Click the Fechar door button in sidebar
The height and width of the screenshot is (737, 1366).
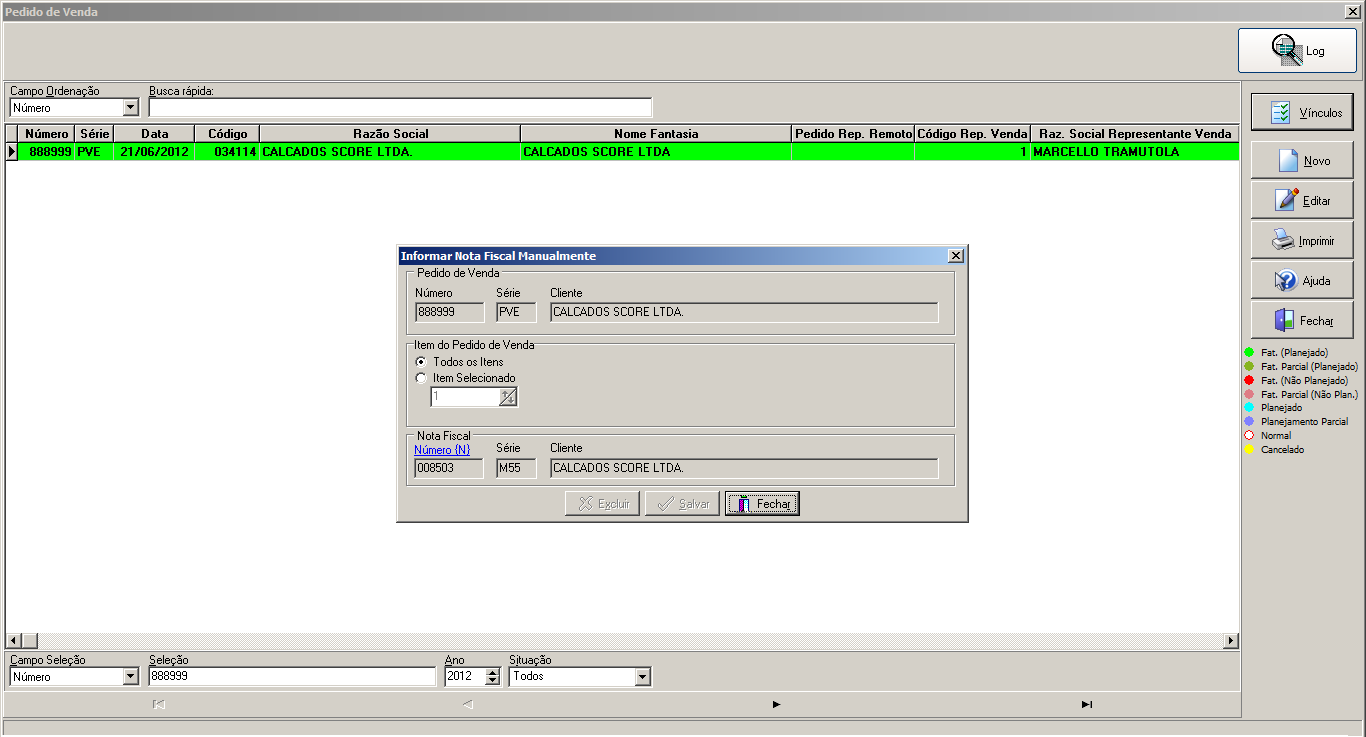1302,320
